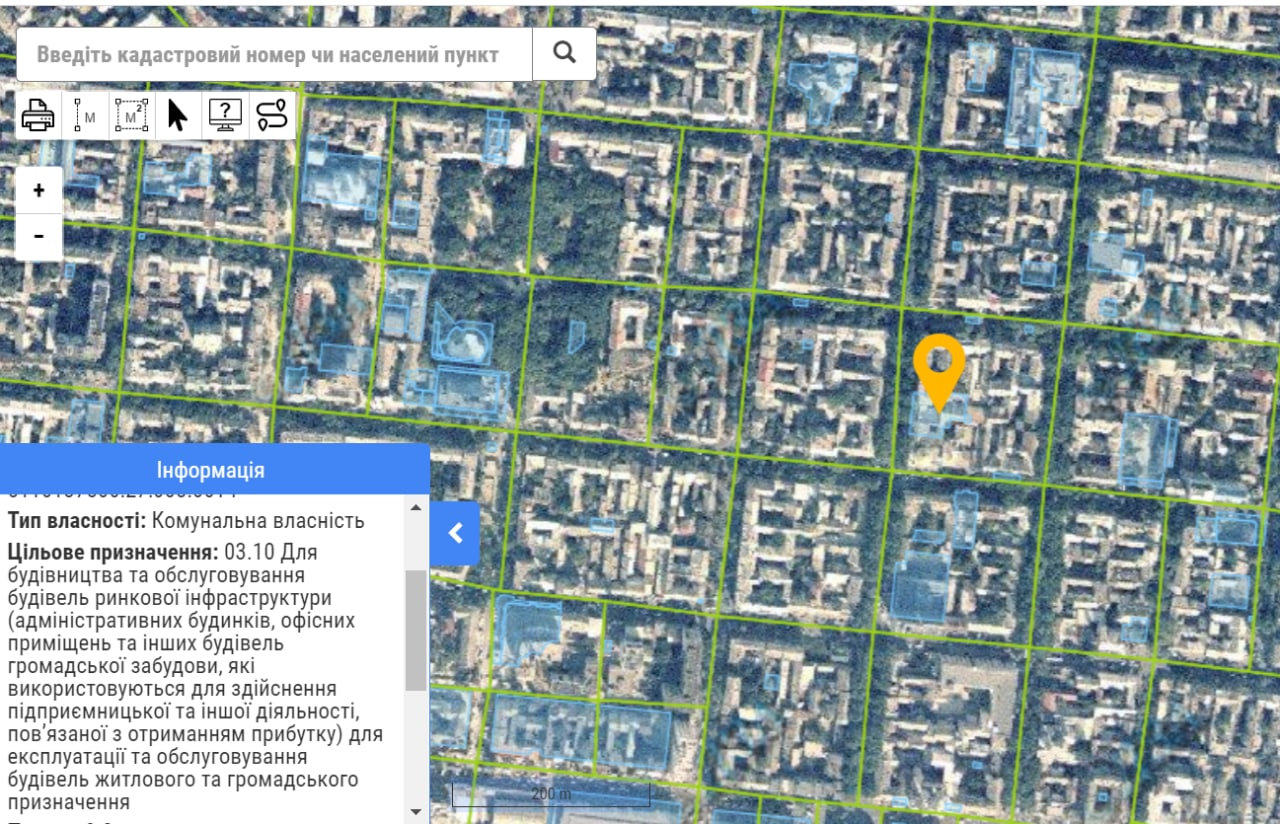
Task: Click the 'Тип власності' text line
Action: (186, 521)
